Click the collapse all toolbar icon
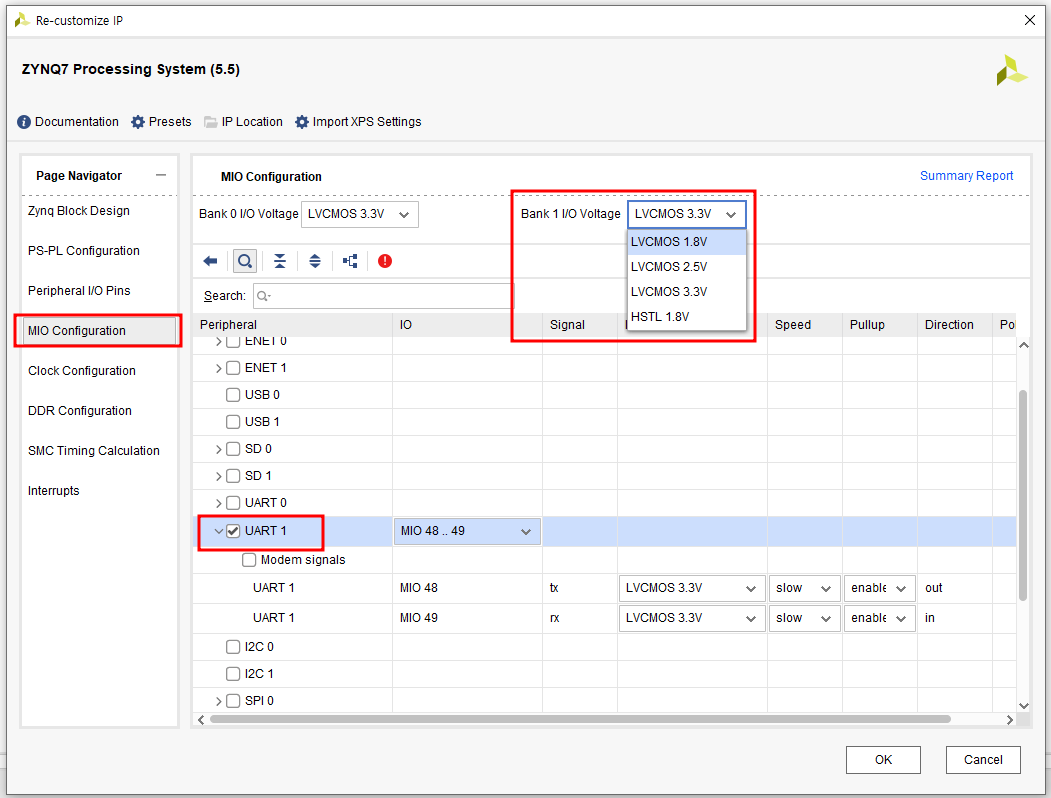The image size is (1051, 798). point(280,261)
